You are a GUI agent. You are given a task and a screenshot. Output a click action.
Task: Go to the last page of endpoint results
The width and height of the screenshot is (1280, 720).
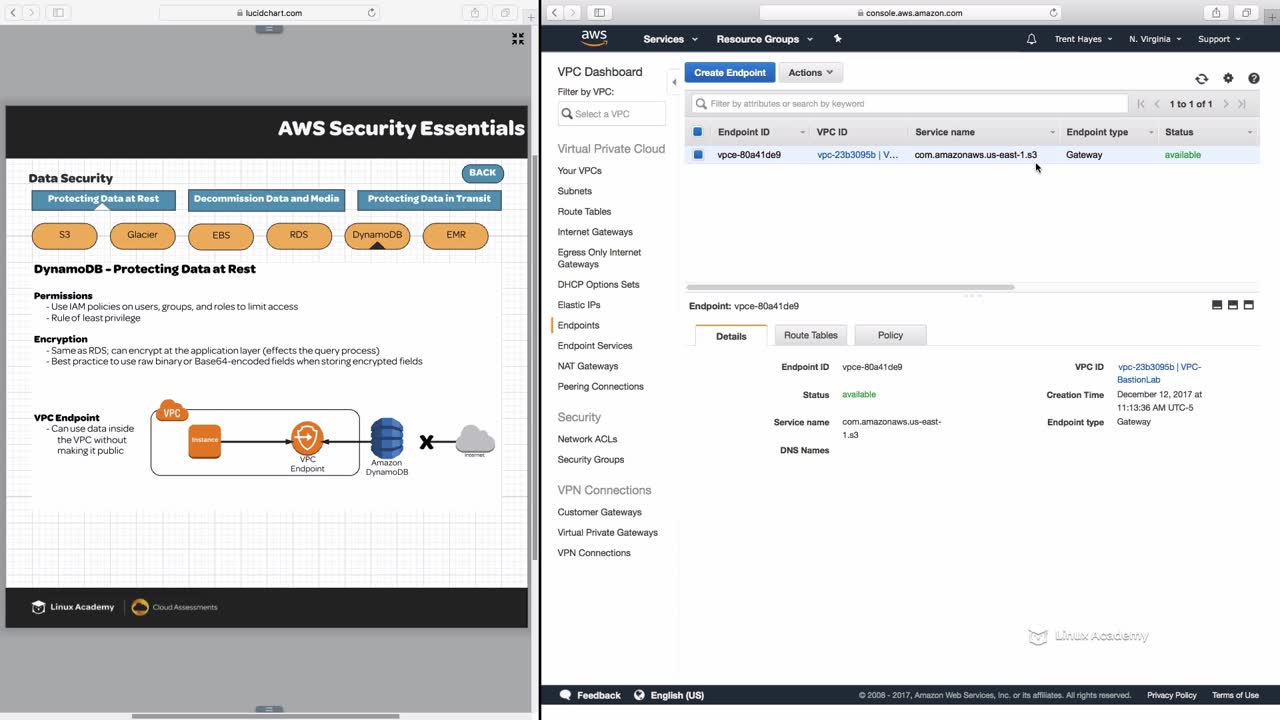point(1242,104)
